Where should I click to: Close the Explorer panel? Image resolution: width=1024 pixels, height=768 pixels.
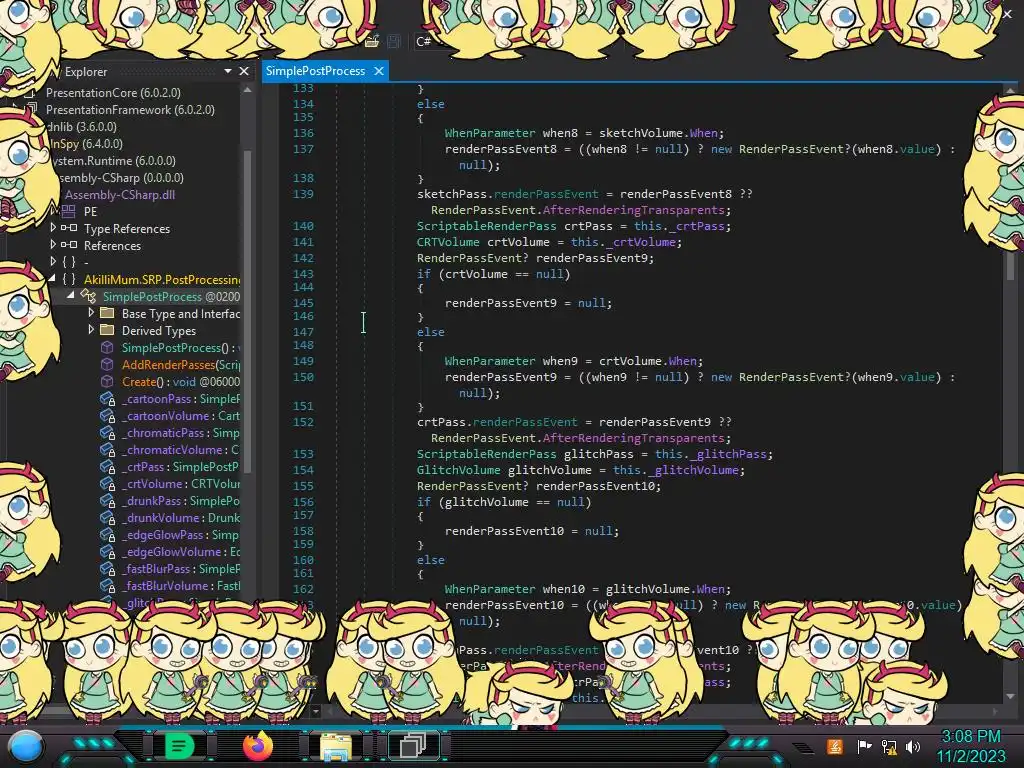click(x=244, y=71)
